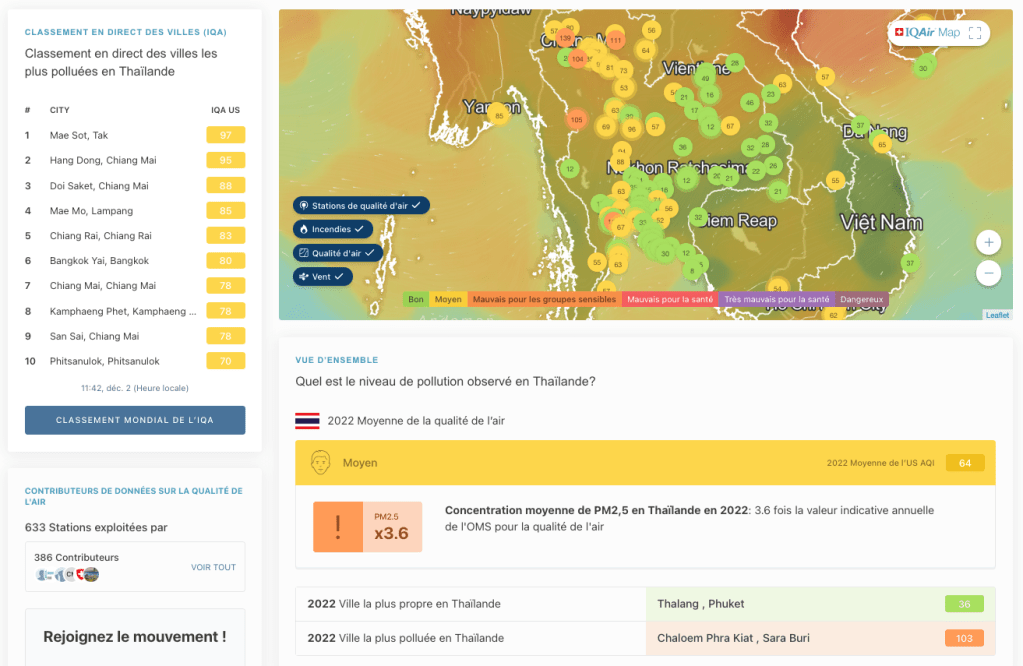The image size is (1023, 666).
Task: Turn off the Qualité d'air map layer
Action: tap(337, 253)
